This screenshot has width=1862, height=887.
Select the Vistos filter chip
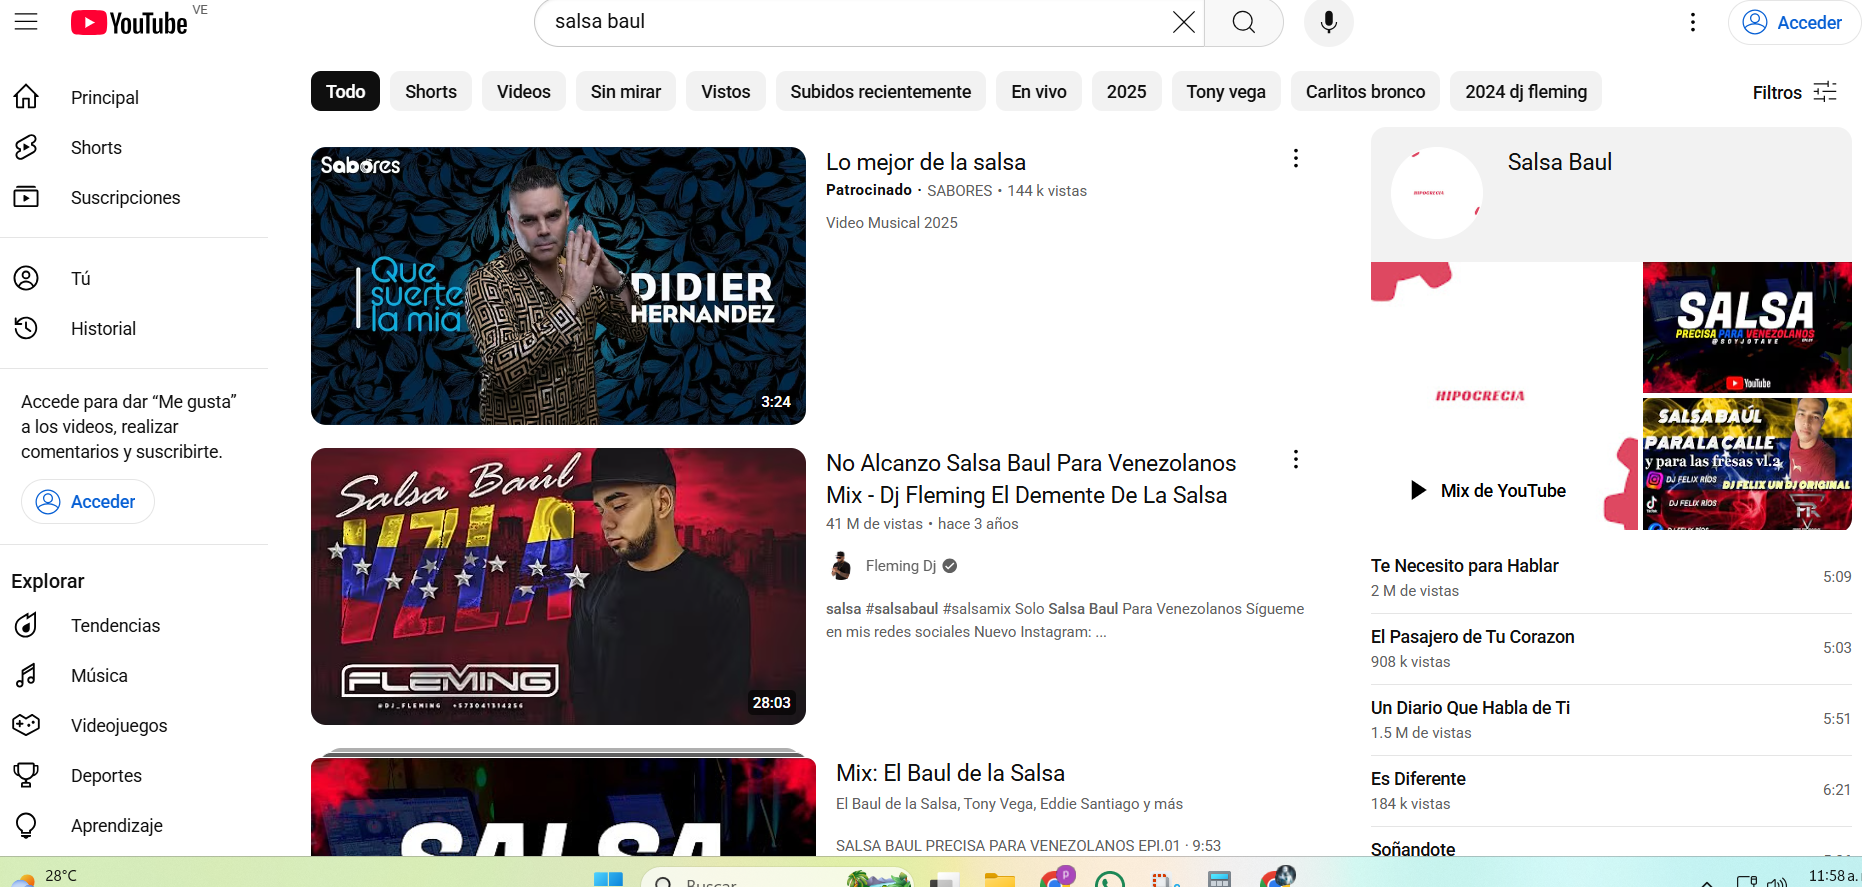tap(726, 91)
